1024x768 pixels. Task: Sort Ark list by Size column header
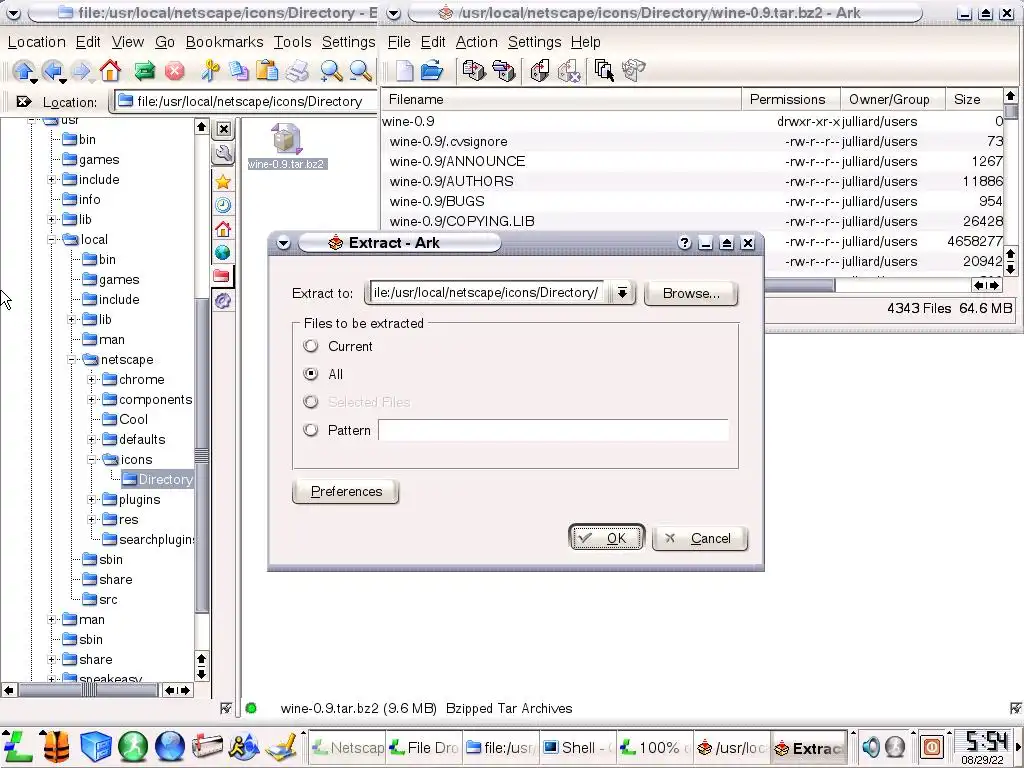pos(974,99)
